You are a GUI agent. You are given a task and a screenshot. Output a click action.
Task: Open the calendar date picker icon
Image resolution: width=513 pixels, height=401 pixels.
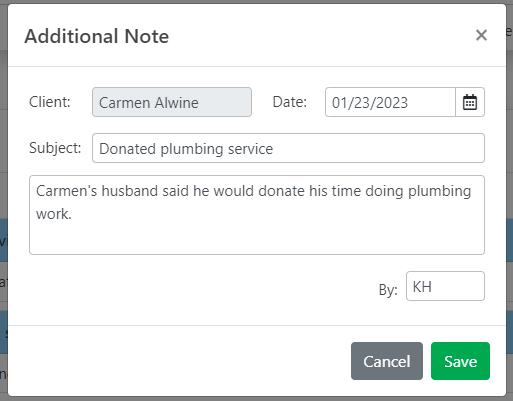coord(470,102)
